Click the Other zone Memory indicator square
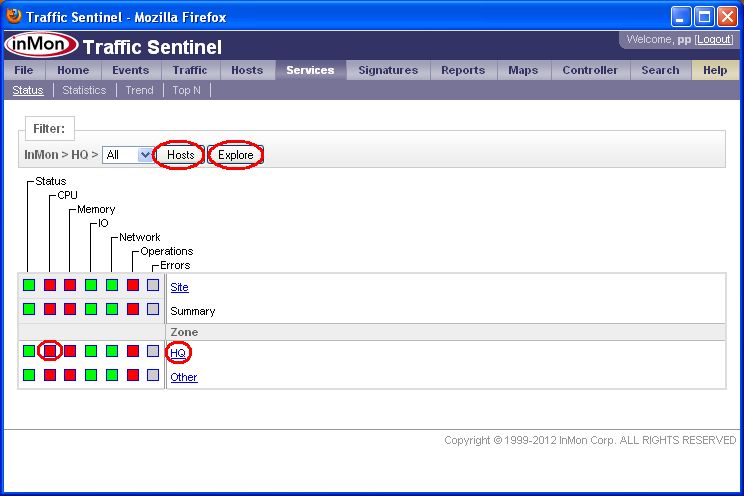 [x=70, y=375]
